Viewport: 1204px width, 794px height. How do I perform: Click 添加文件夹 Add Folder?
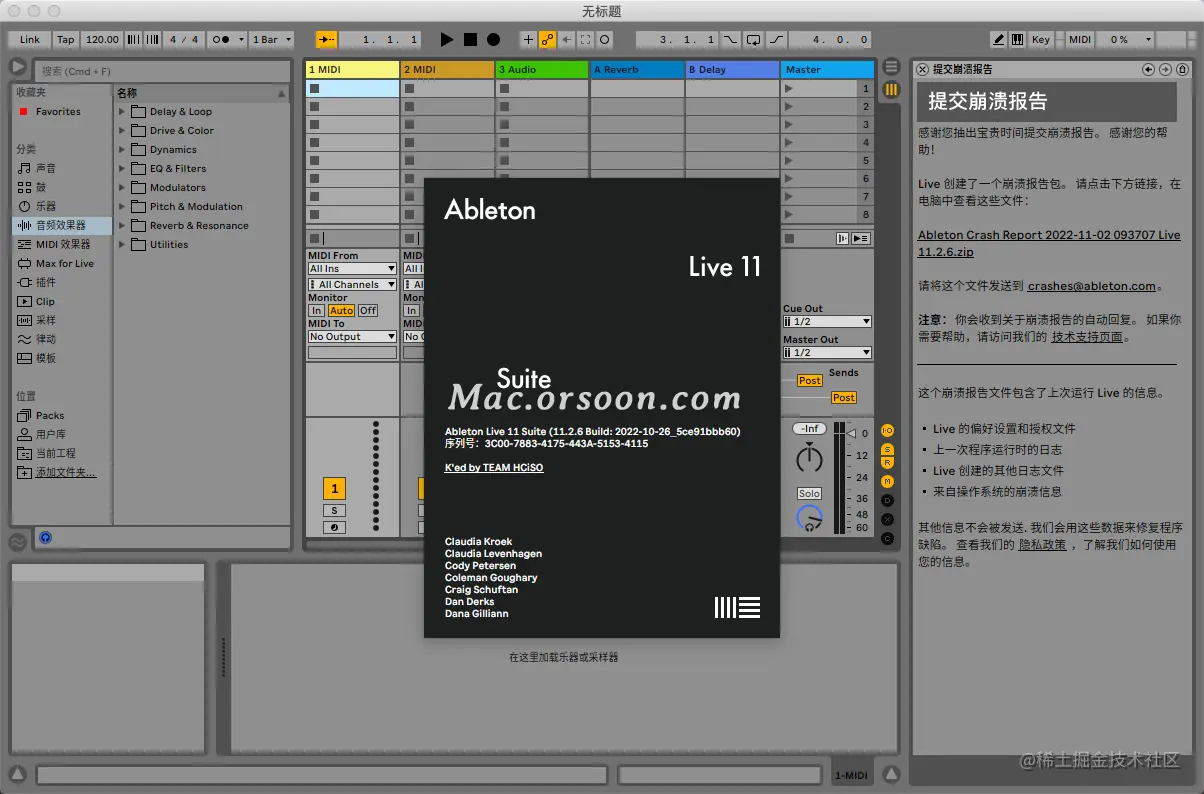(x=66, y=472)
